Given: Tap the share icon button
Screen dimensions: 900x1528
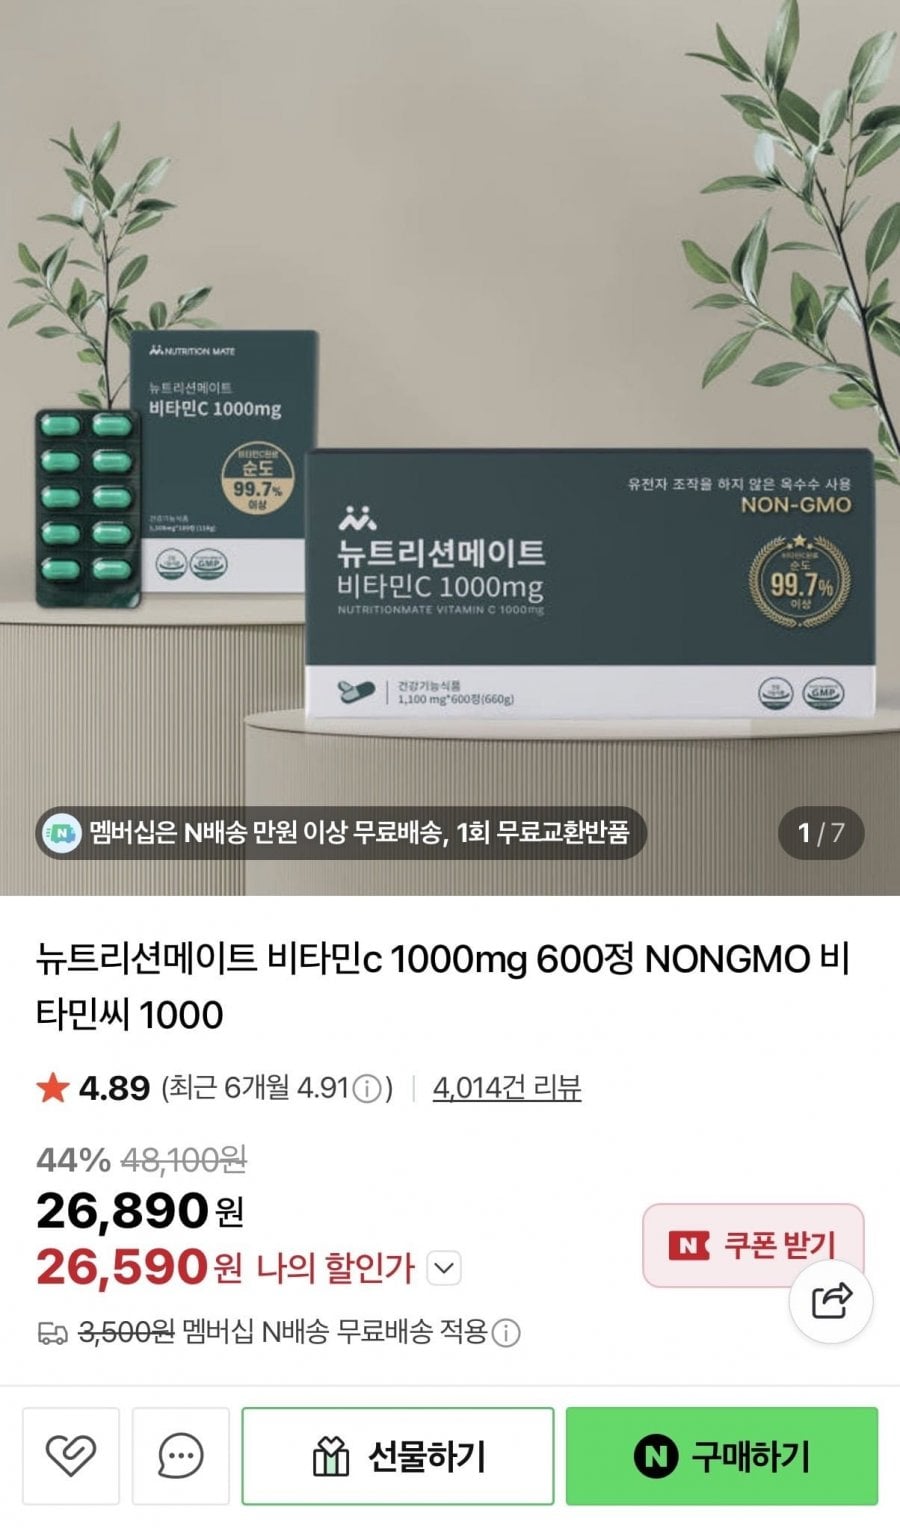Looking at the screenshot, I should click(831, 1300).
